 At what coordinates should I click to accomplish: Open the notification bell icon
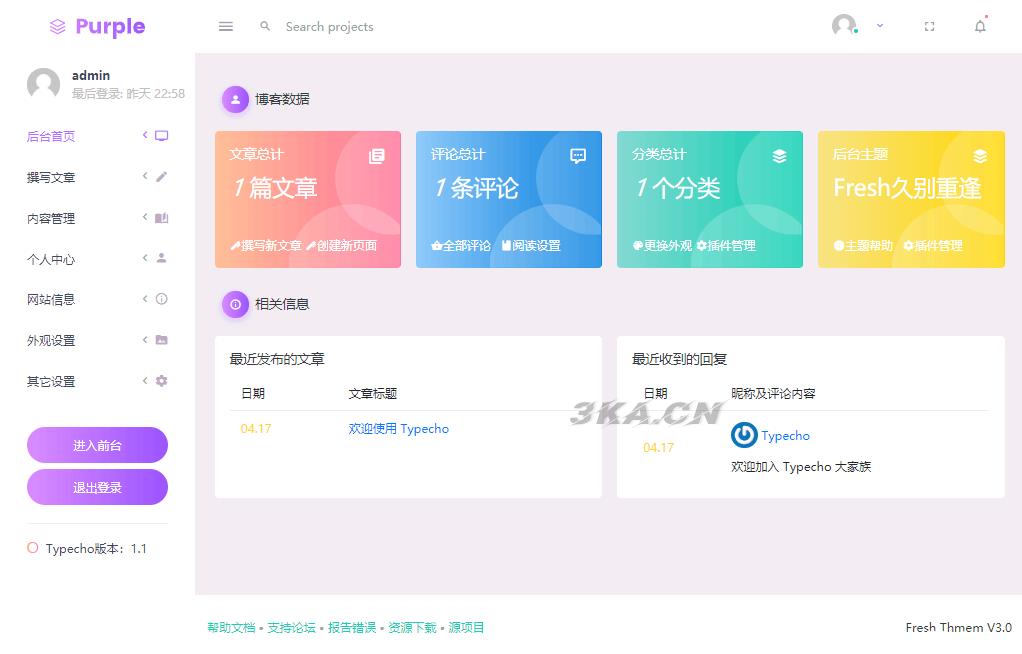pyautogui.click(x=981, y=26)
